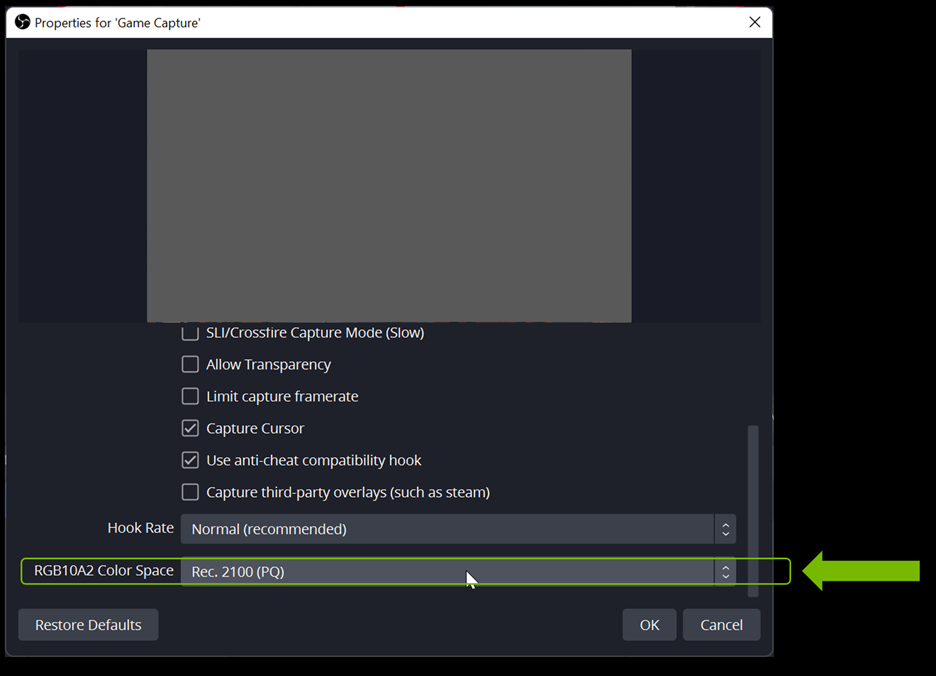936x676 pixels.
Task: Enable SLI/Crossfire Capture Mode (Slow)
Action: coord(190,332)
